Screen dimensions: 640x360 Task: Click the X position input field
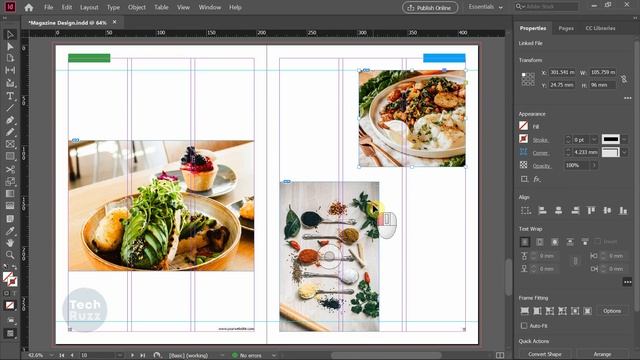coord(562,72)
